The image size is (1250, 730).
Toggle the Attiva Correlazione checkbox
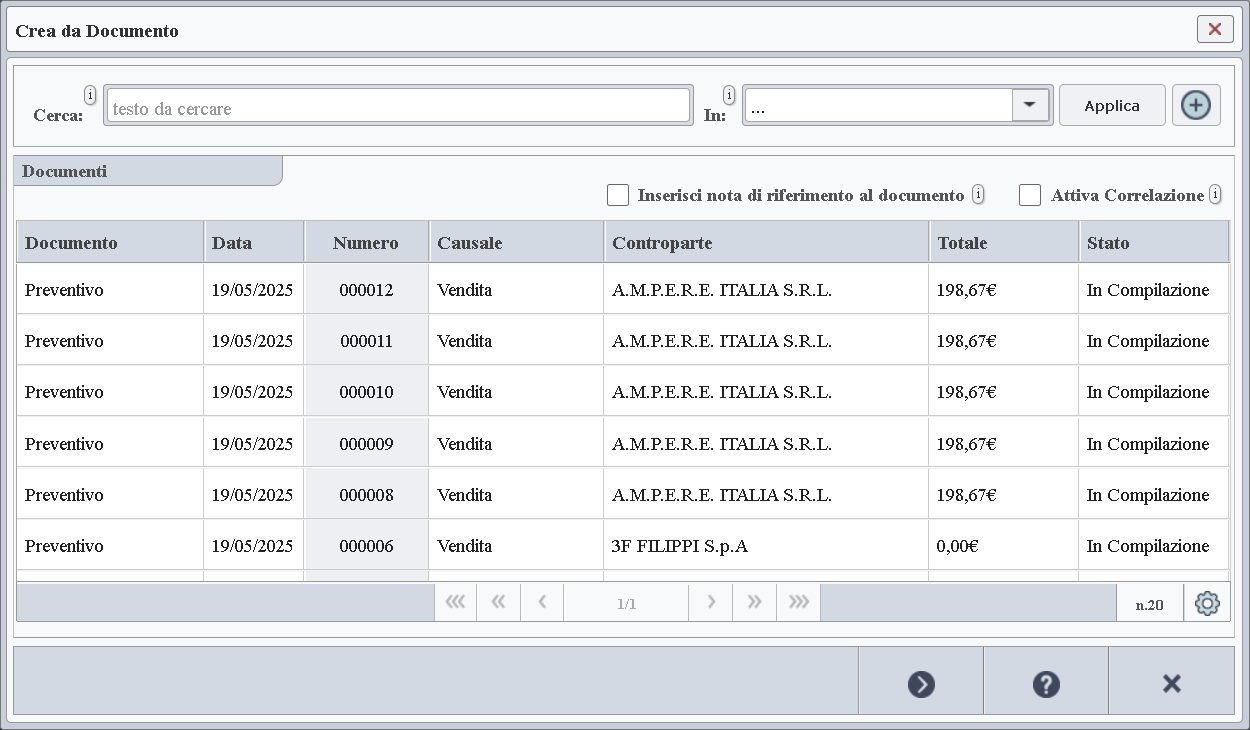pos(1030,195)
